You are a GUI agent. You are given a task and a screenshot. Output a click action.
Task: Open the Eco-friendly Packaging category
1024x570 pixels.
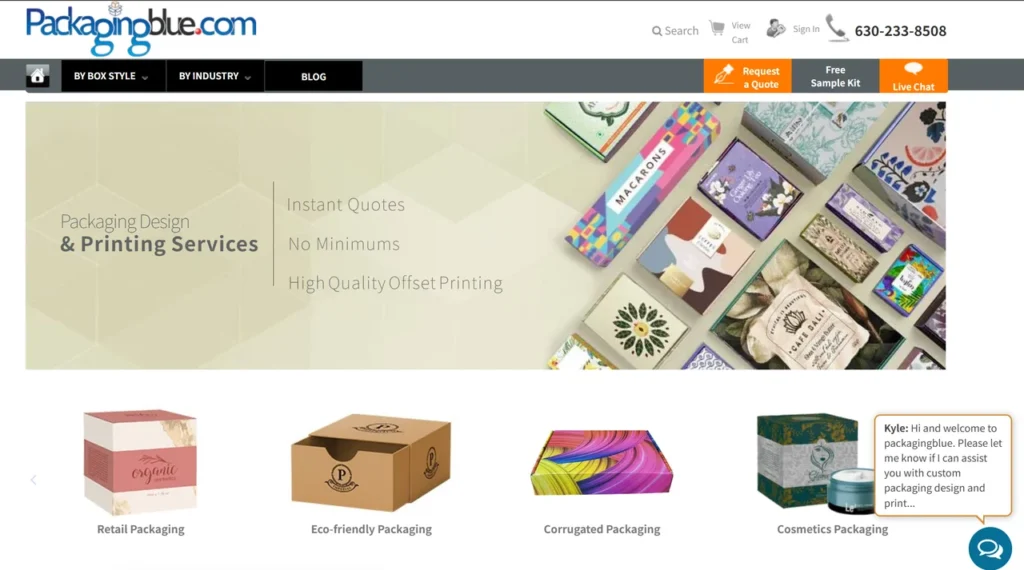pos(371,529)
